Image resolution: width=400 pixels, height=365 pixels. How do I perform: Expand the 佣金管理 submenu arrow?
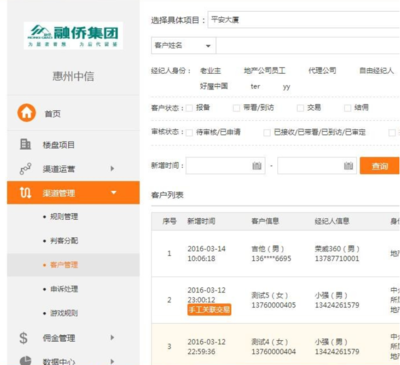(x=112, y=338)
